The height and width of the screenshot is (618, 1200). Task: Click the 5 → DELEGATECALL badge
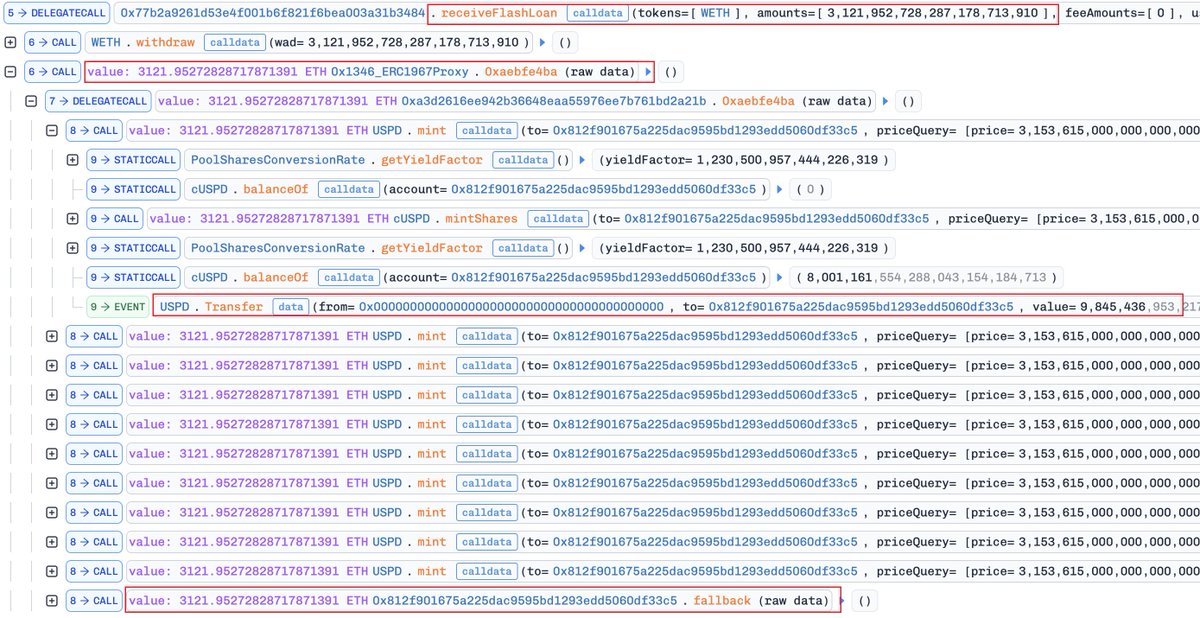point(57,13)
